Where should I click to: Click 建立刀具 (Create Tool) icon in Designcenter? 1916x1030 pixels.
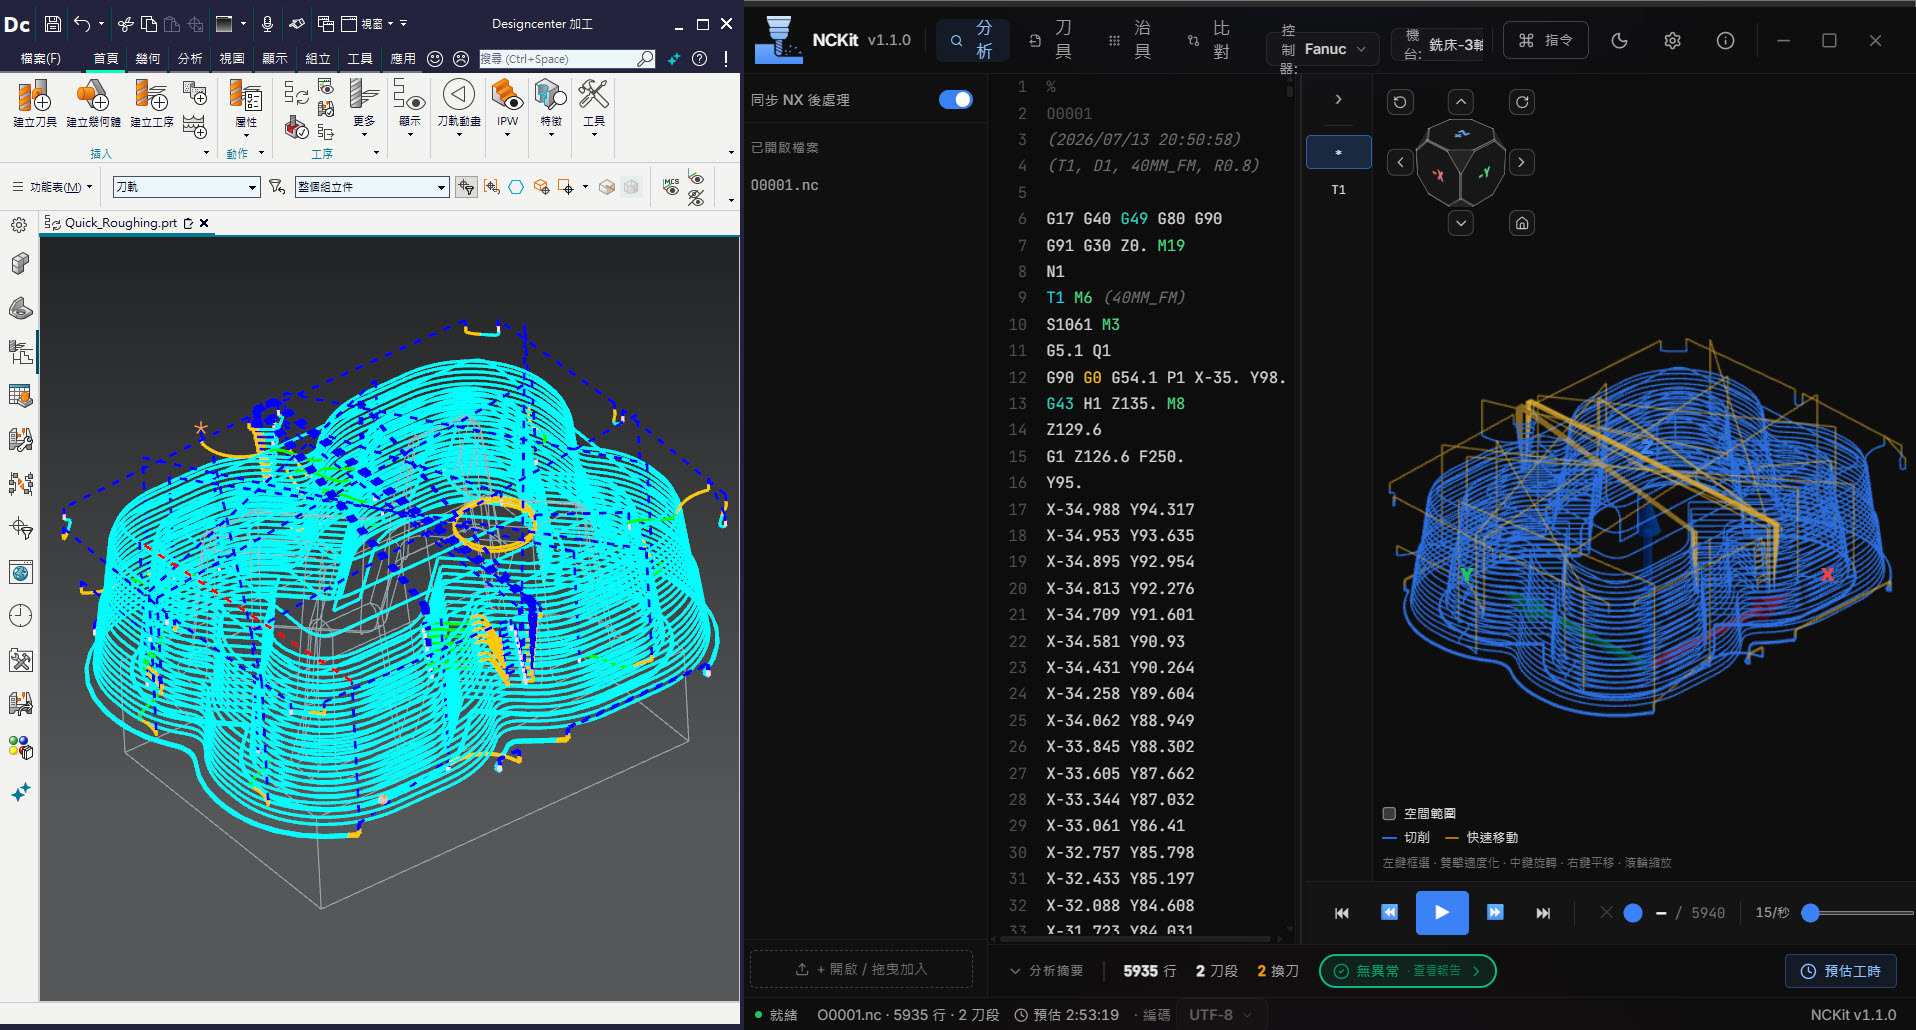[35, 103]
